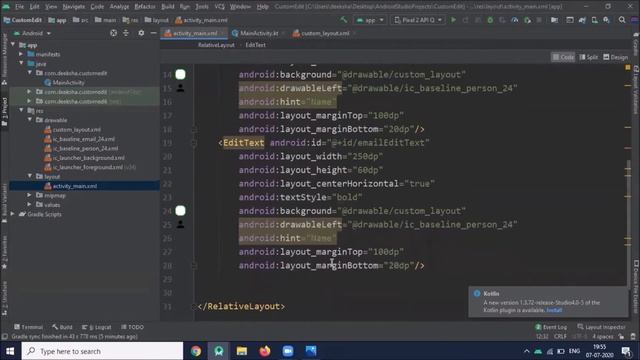Click the locate target icon in the Project panel

tap(113, 33)
